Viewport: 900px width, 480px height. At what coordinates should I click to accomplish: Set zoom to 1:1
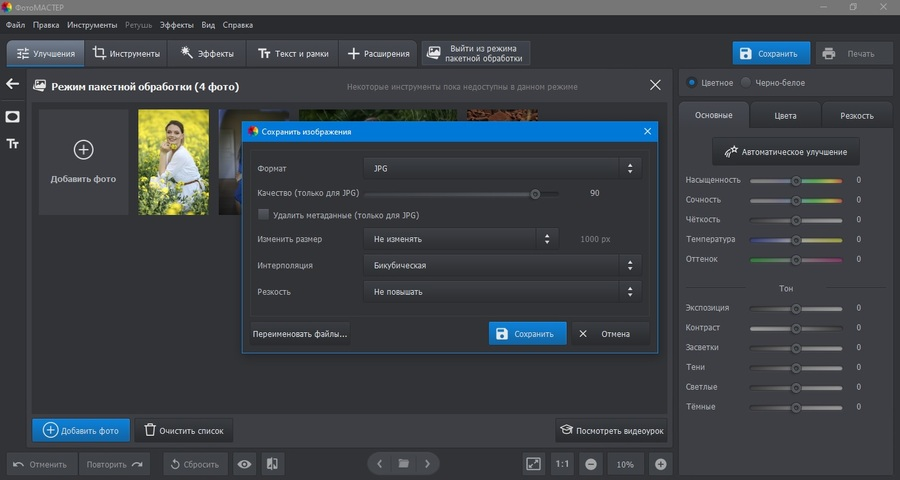562,464
